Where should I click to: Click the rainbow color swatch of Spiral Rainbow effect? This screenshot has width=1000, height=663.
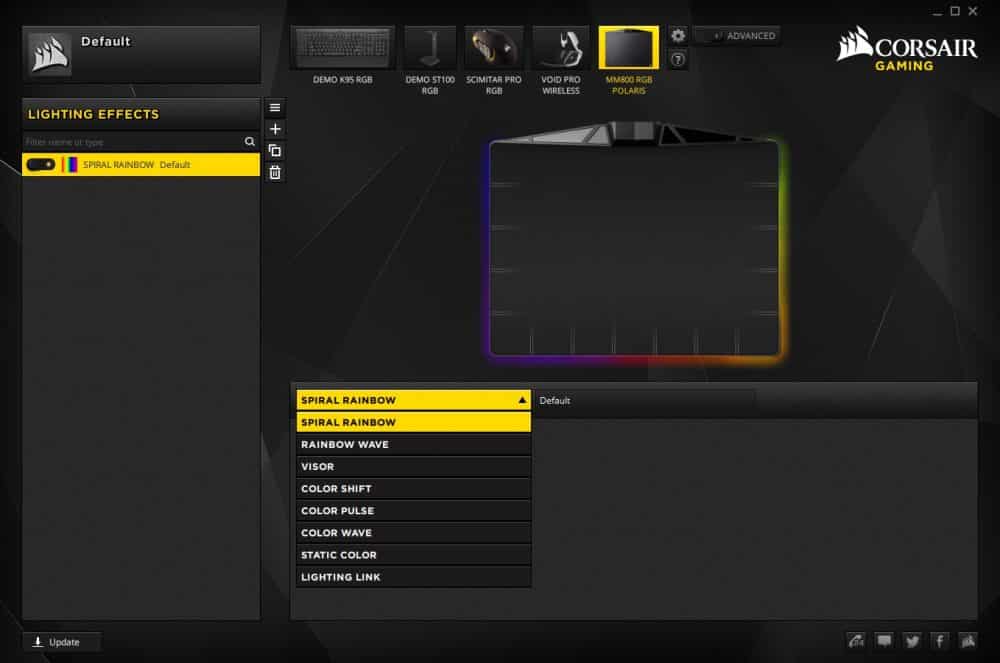coord(70,164)
